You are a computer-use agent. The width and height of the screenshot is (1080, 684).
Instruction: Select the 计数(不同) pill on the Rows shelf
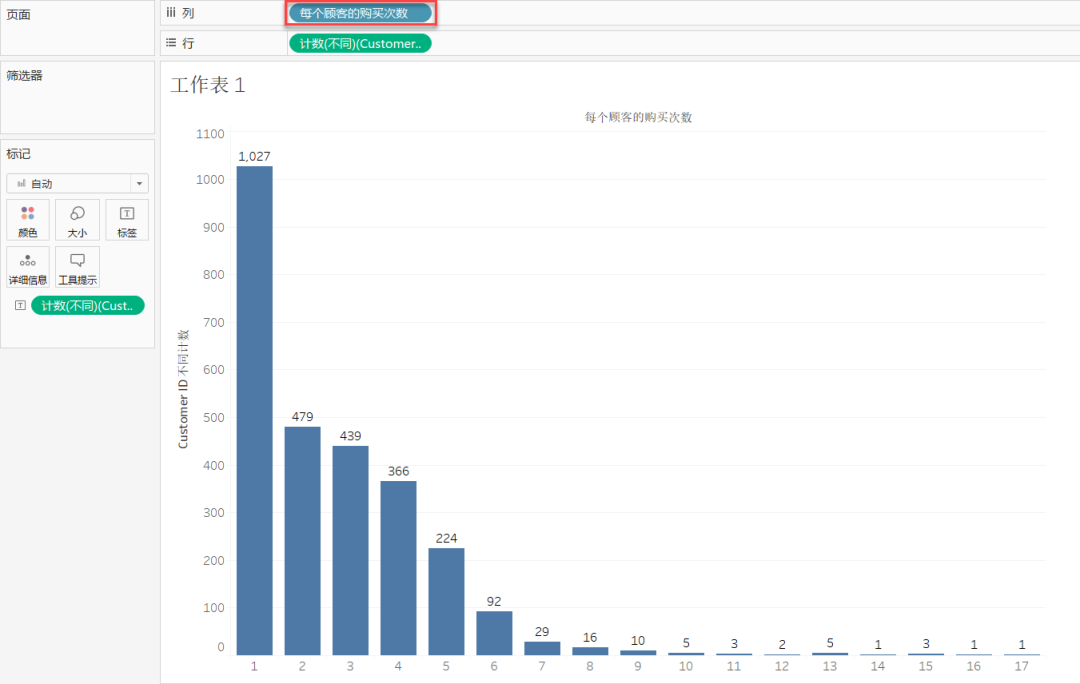360,43
